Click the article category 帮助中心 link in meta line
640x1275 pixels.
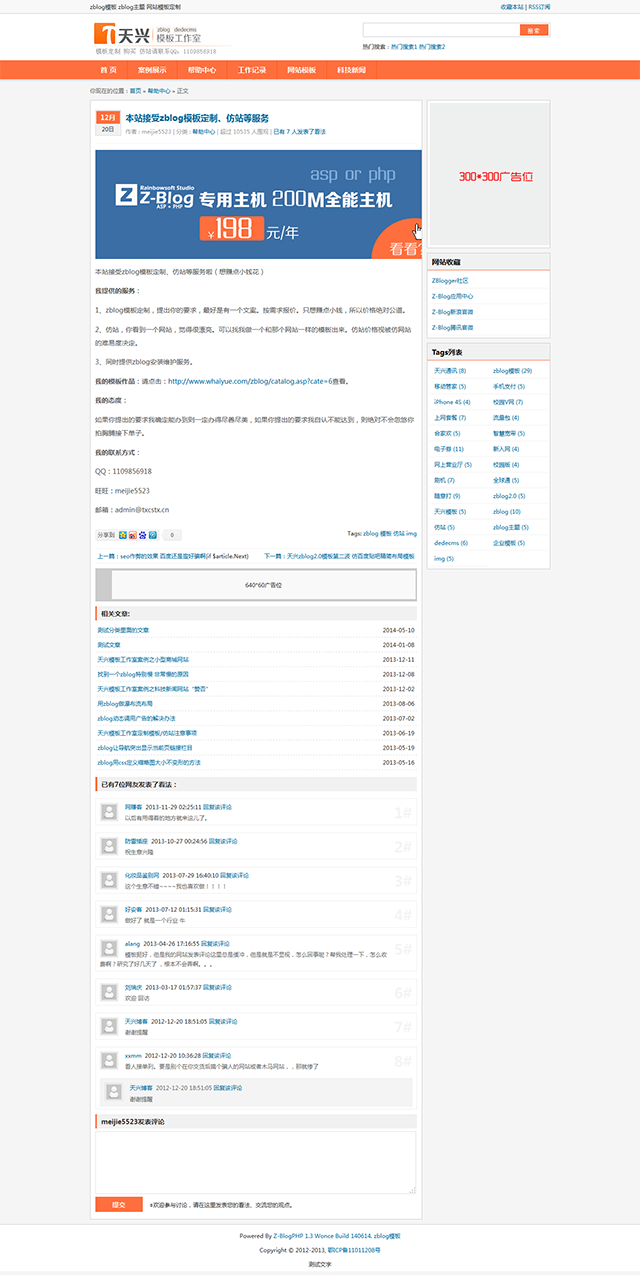click(203, 131)
